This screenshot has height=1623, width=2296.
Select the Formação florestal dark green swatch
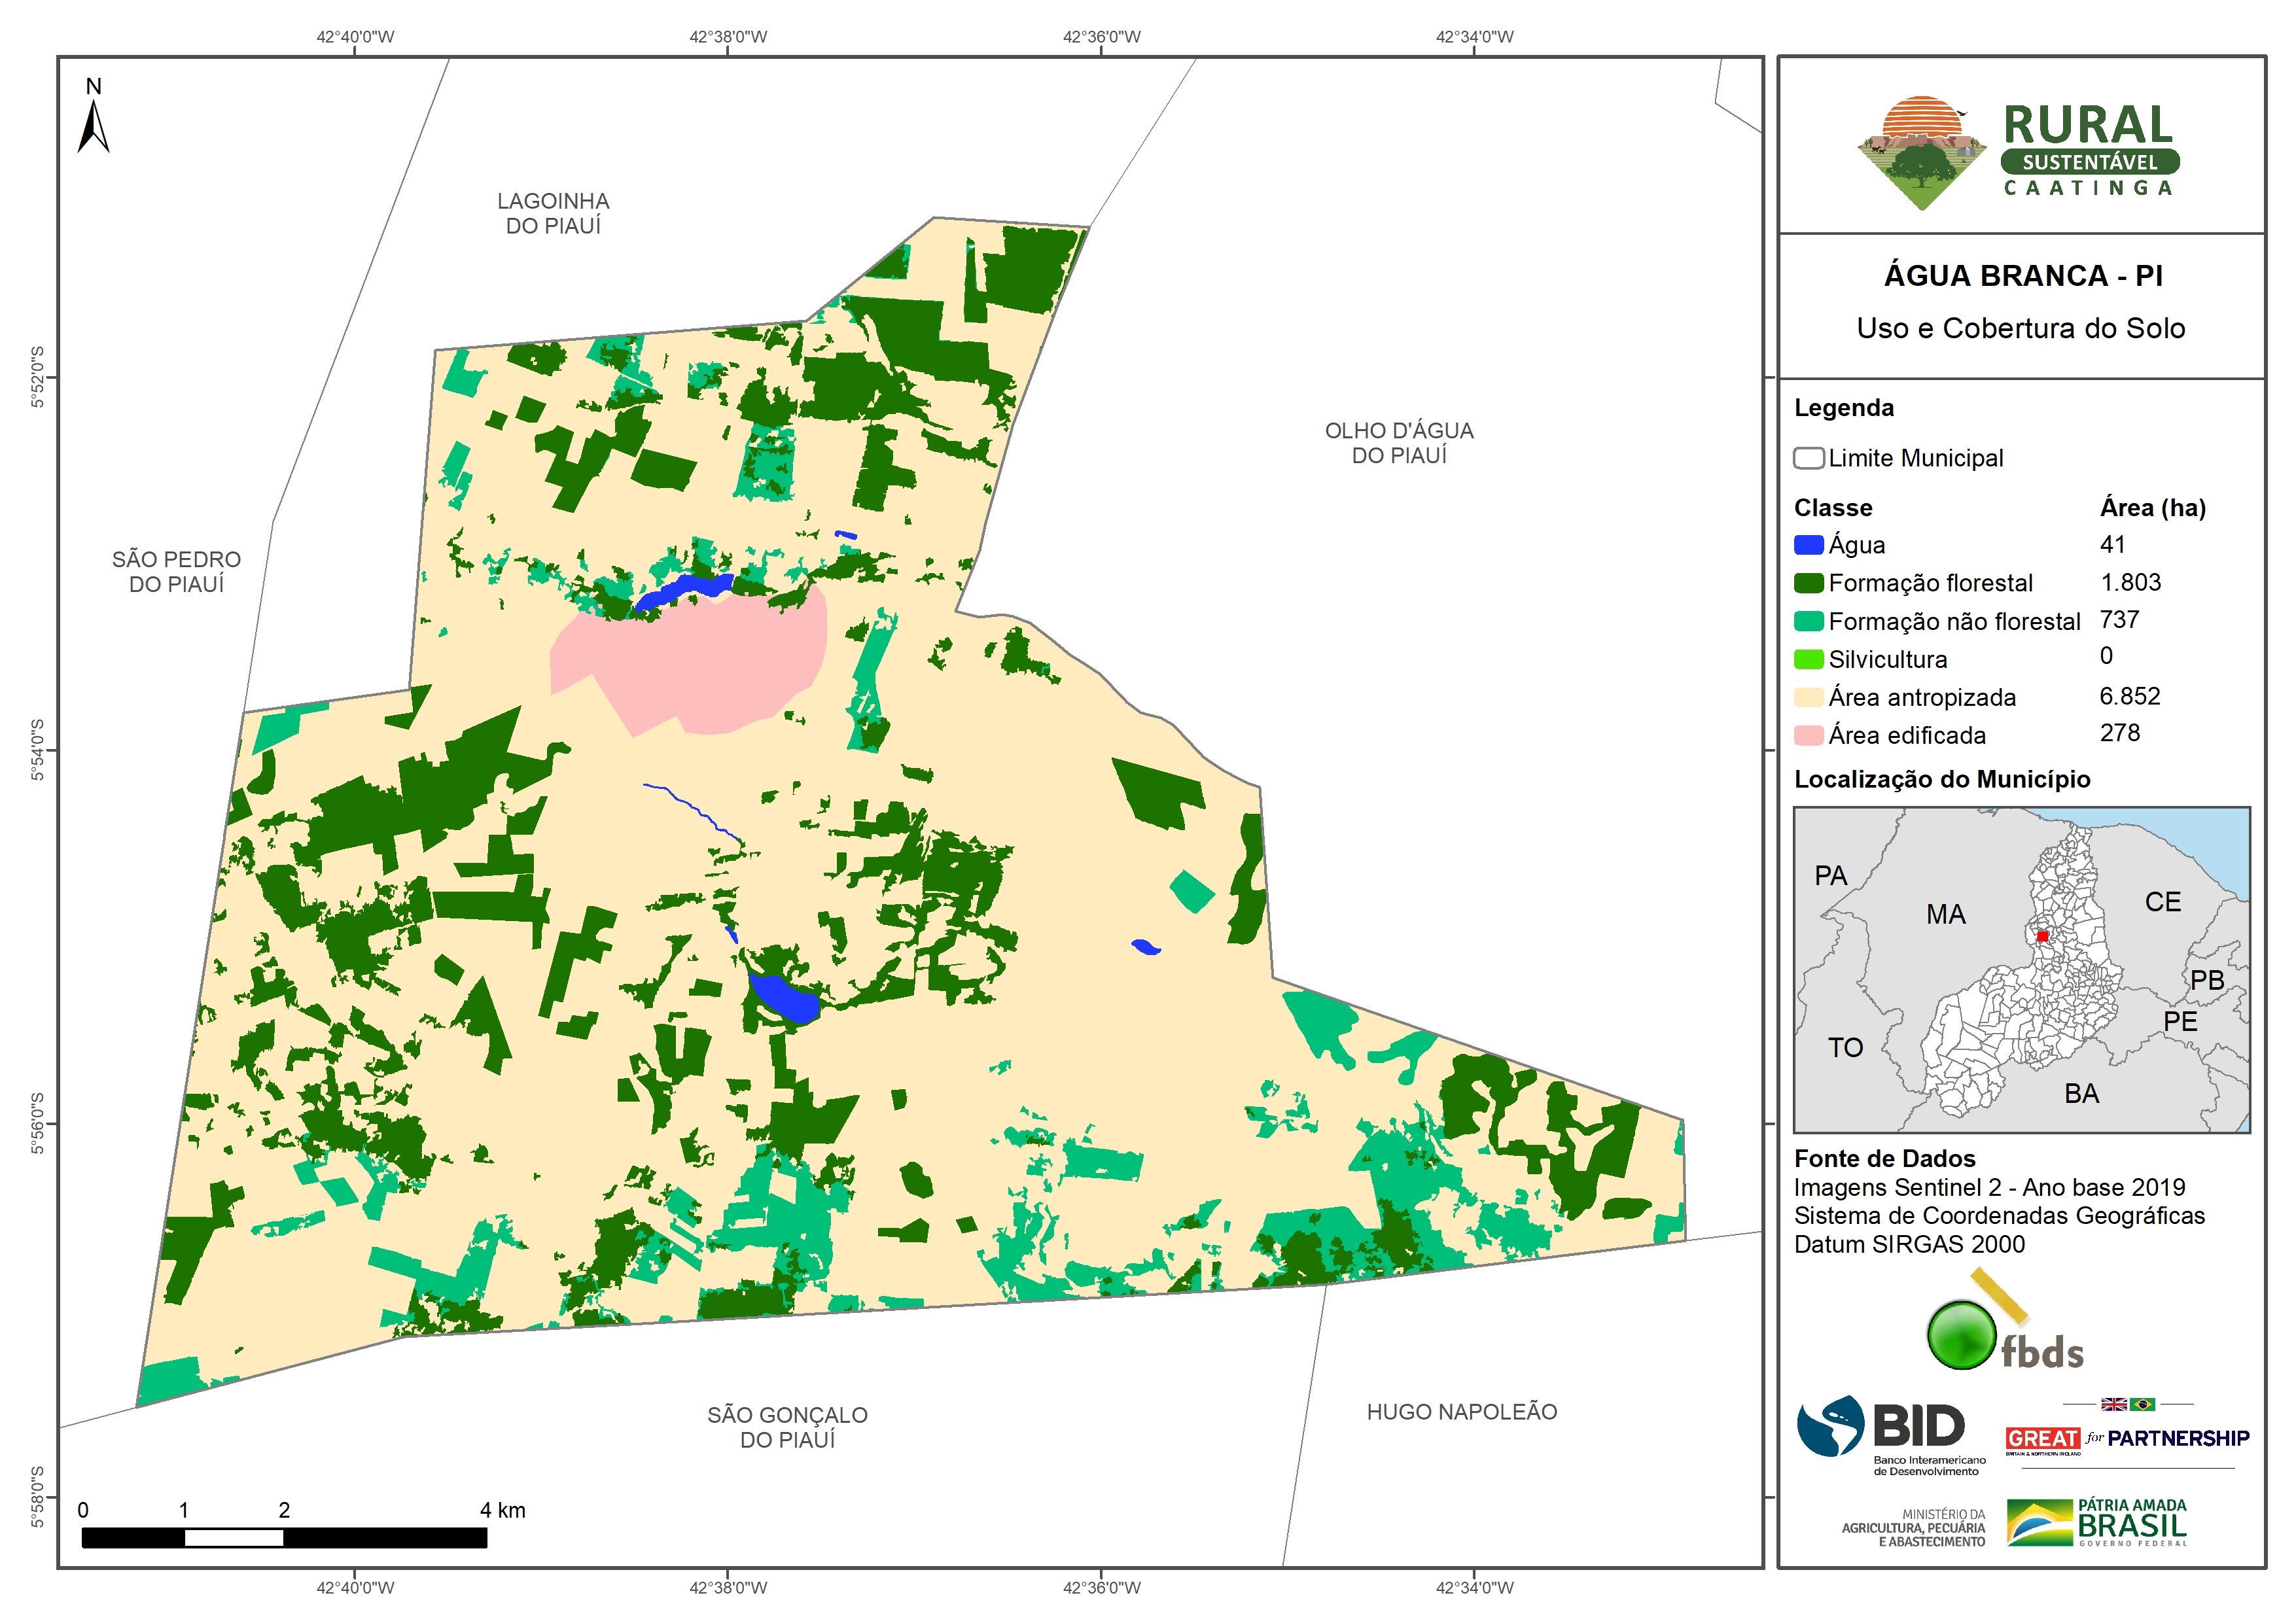[x=1808, y=583]
